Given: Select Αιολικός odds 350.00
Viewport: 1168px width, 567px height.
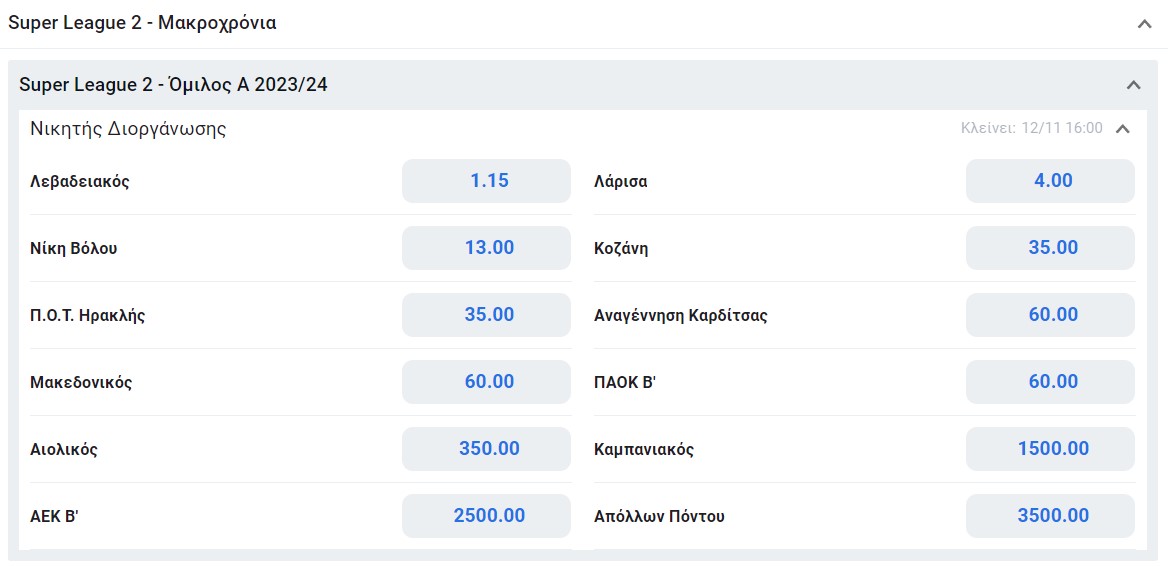Looking at the screenshot, I should coord(486,449).
